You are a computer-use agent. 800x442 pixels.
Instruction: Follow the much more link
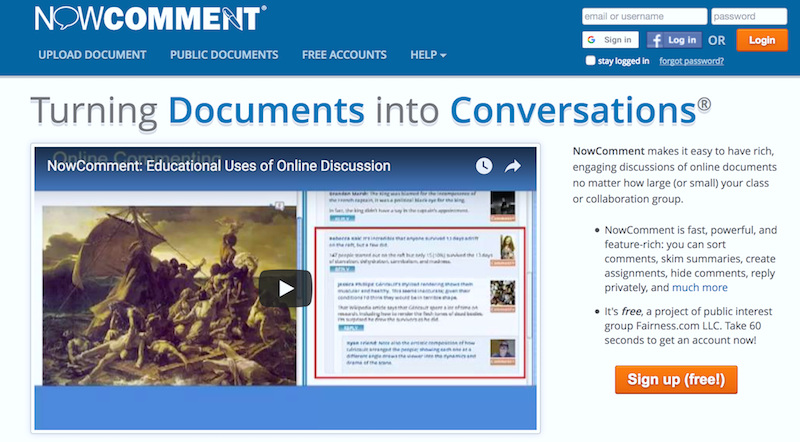[699, 287]
